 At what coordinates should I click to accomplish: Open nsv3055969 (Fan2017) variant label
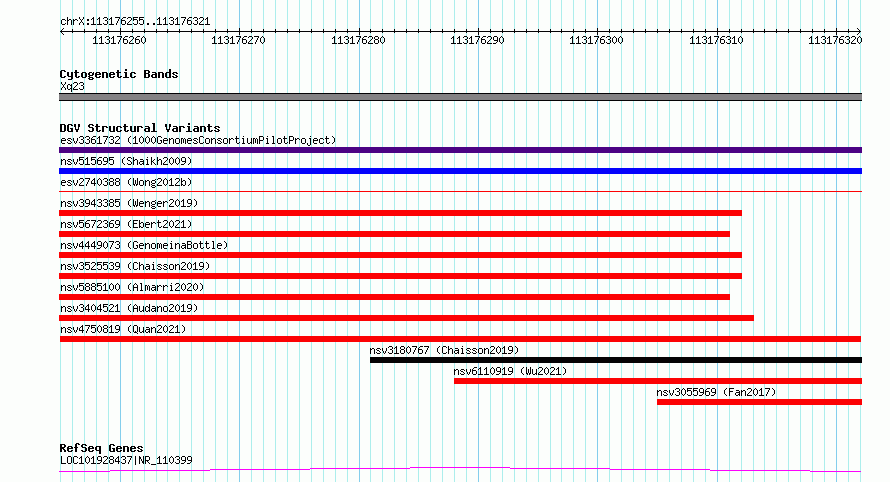click(x=716, y=392)
